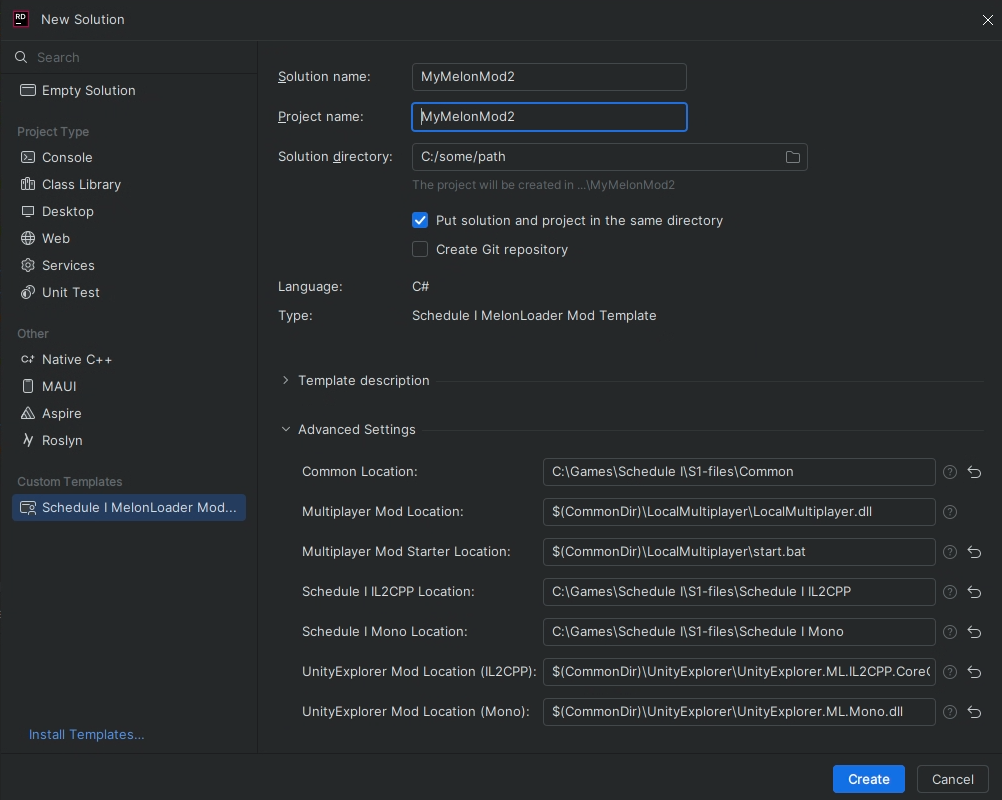
Task: Reset Multiplayer Mod Starter Location
Action: pyautogui.click(x=974, y=551)
